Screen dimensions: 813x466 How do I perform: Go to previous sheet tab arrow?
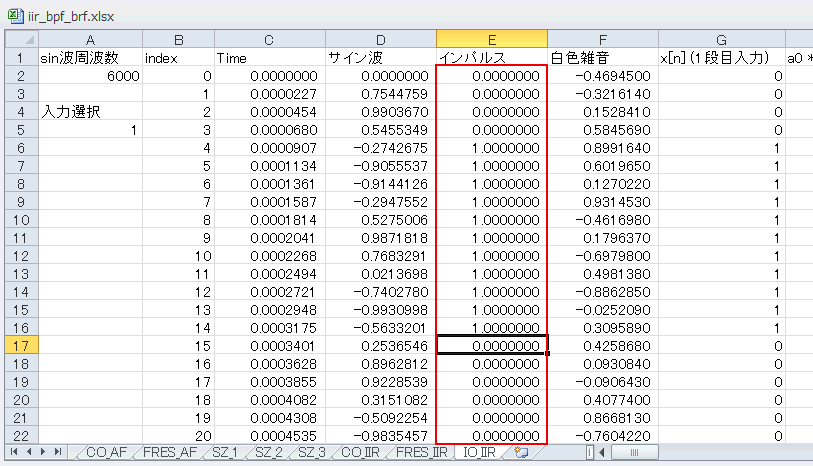(29, 452)
